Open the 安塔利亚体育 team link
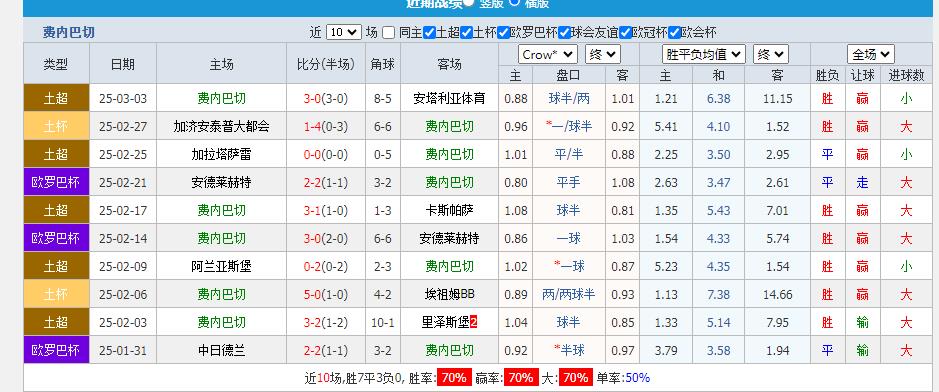The height and width of the screenshot is (392, 939). click(450, 98)
